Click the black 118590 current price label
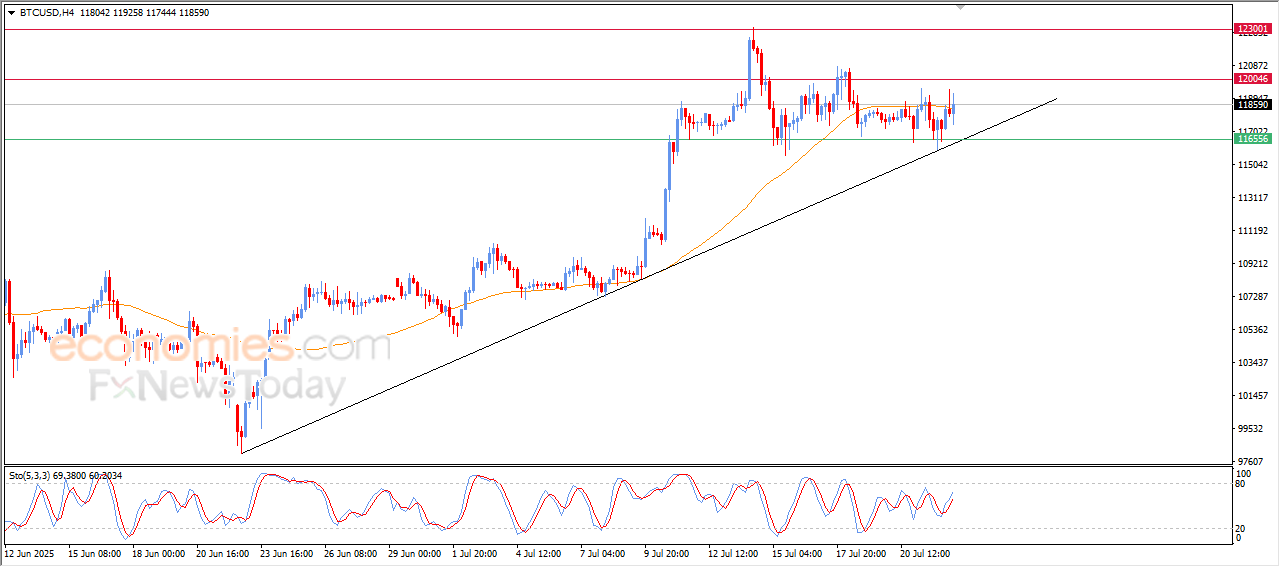The height and width of the screenshot is (567, 1280). click(1253, 104)
